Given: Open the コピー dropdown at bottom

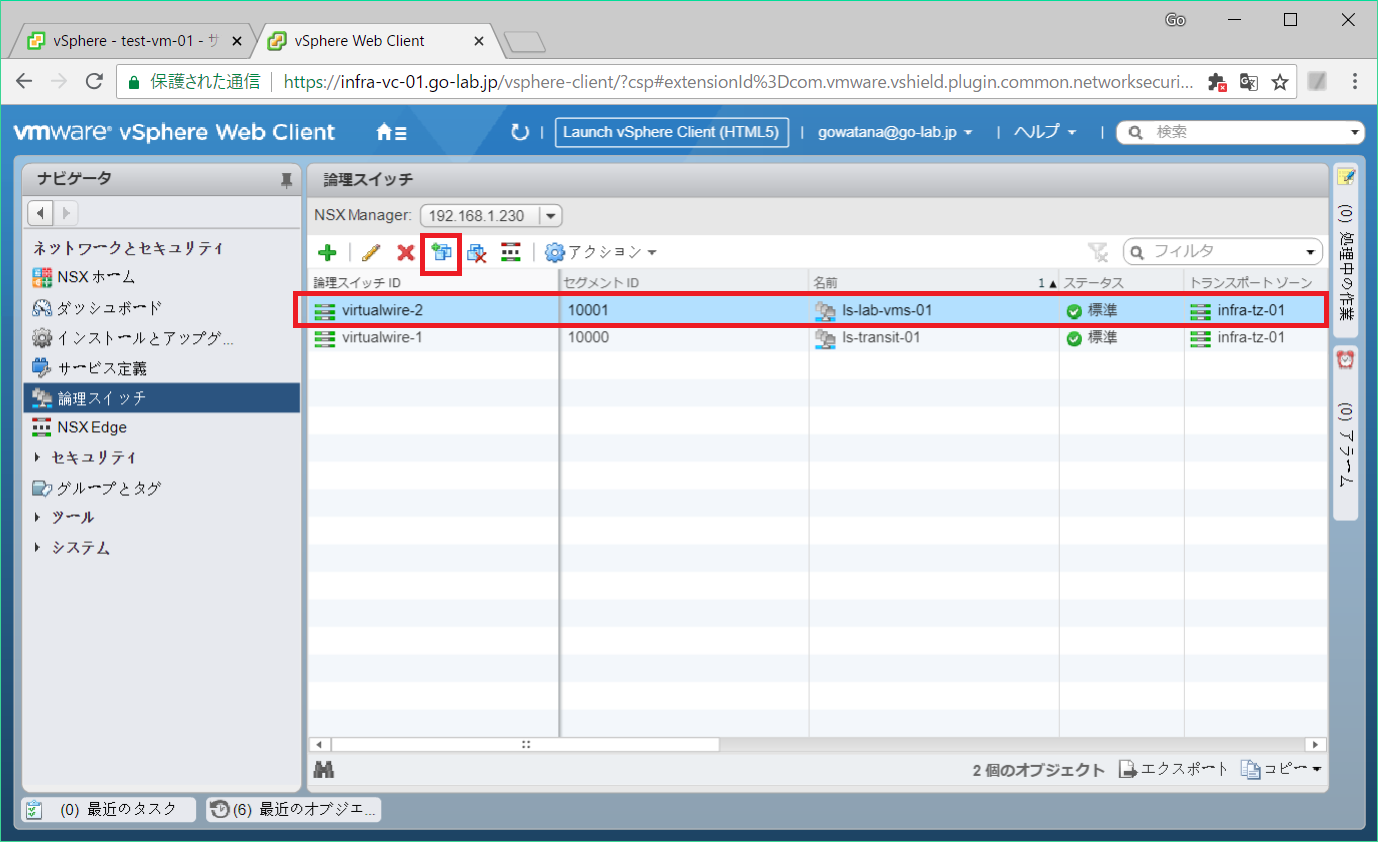Looking at the screenshot, I should click(x=1281, y=769).
